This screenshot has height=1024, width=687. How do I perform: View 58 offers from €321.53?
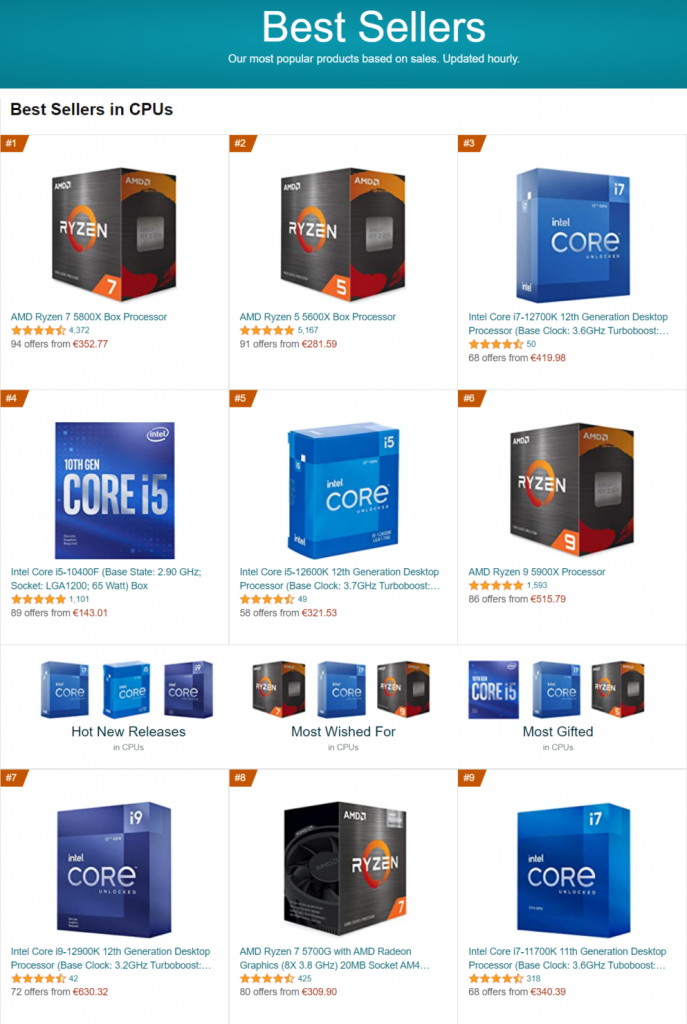coord(288,613)
